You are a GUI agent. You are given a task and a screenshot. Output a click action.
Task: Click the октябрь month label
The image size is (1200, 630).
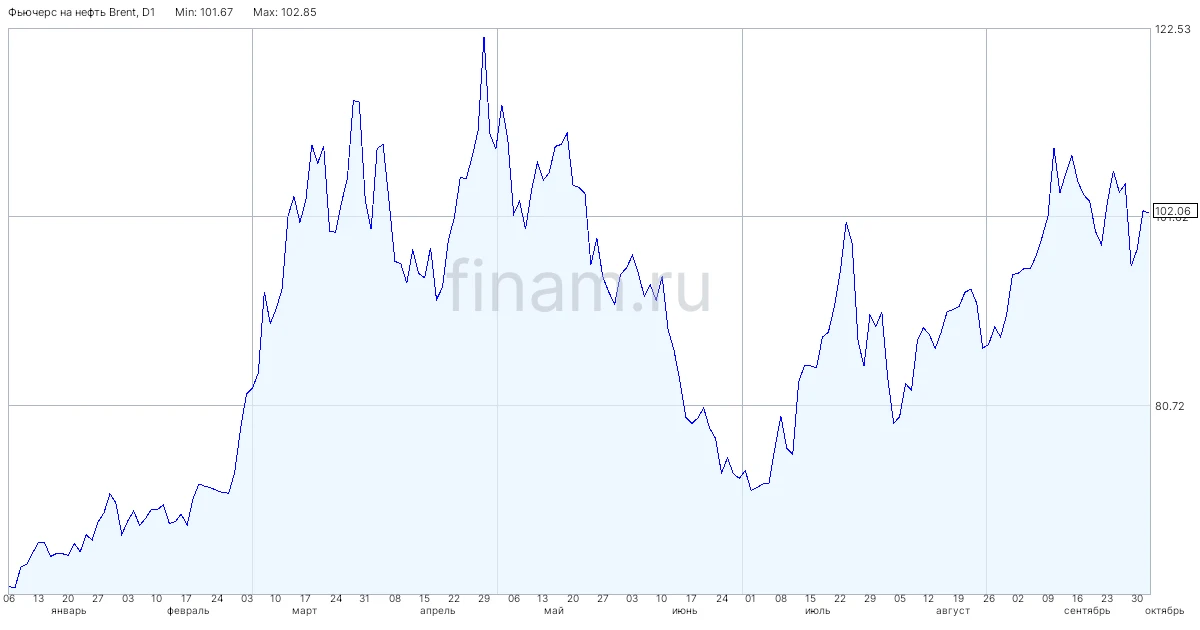click(1164, 611)
